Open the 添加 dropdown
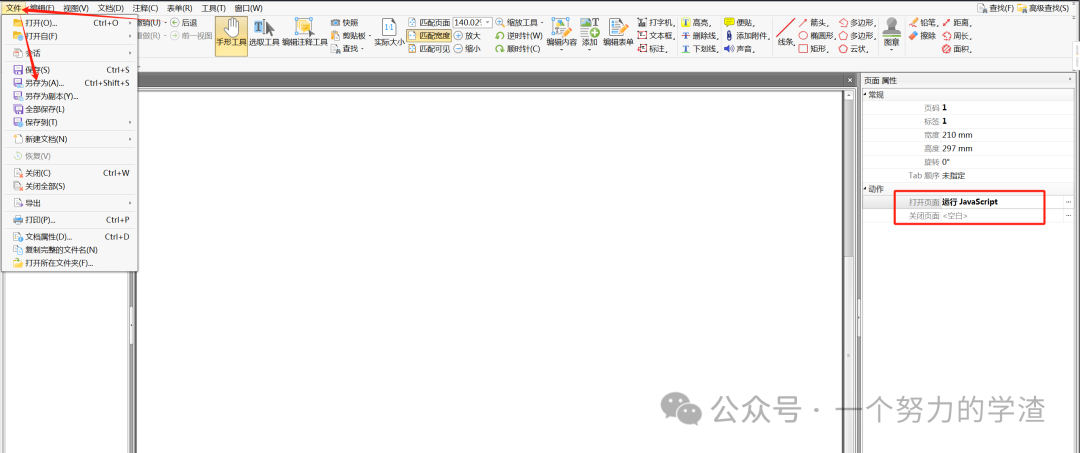1080x453 pixels. (589, 50)
